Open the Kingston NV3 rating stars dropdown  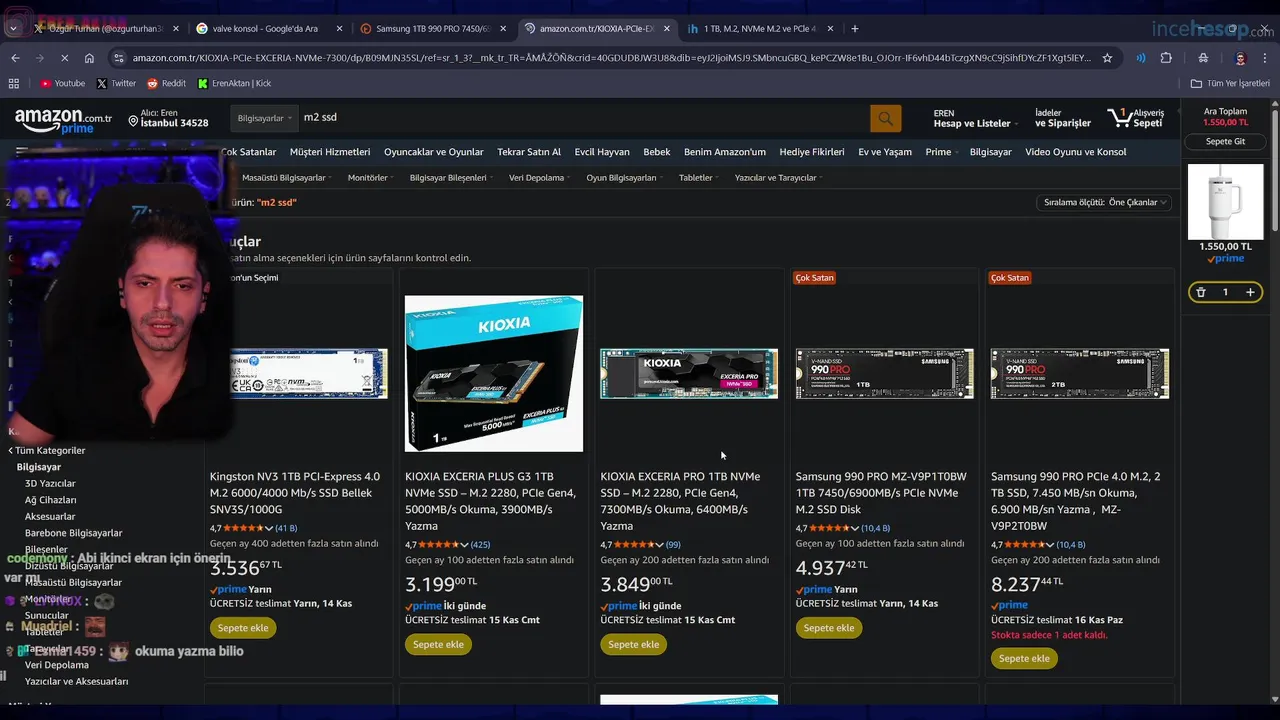[247, 528]
